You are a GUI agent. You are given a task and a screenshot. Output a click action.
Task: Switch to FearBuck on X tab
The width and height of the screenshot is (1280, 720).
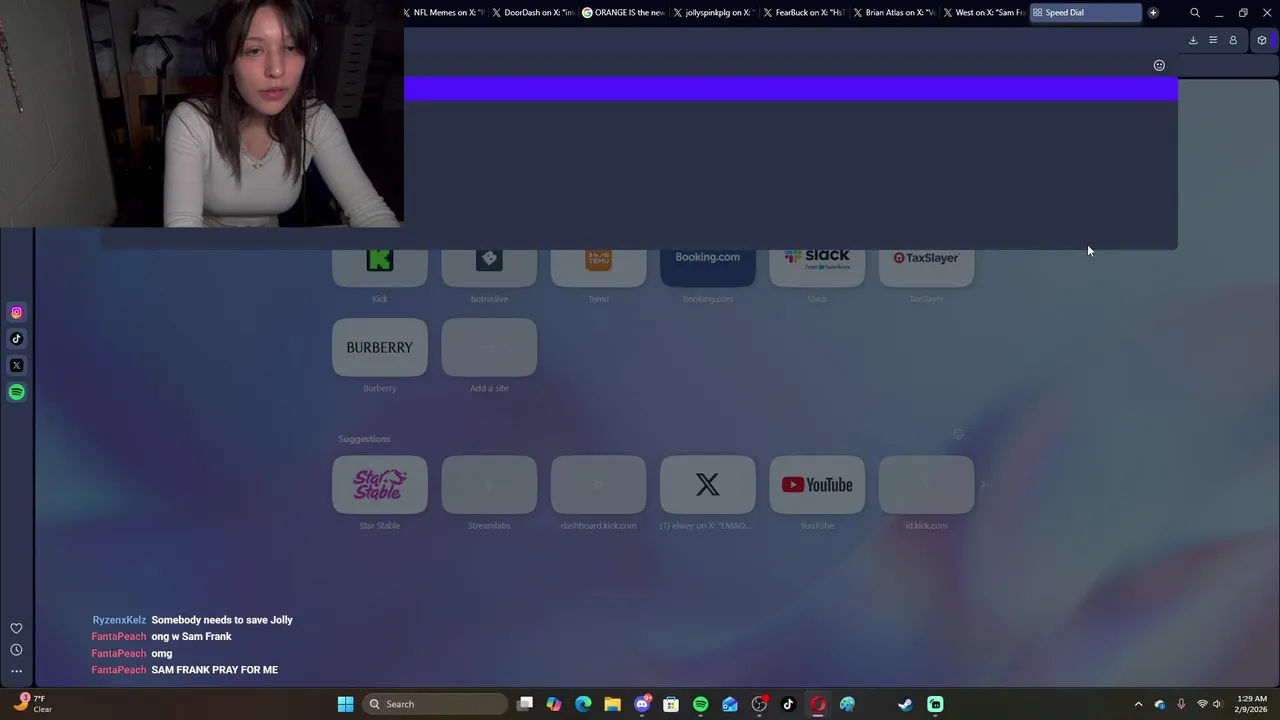804,13
